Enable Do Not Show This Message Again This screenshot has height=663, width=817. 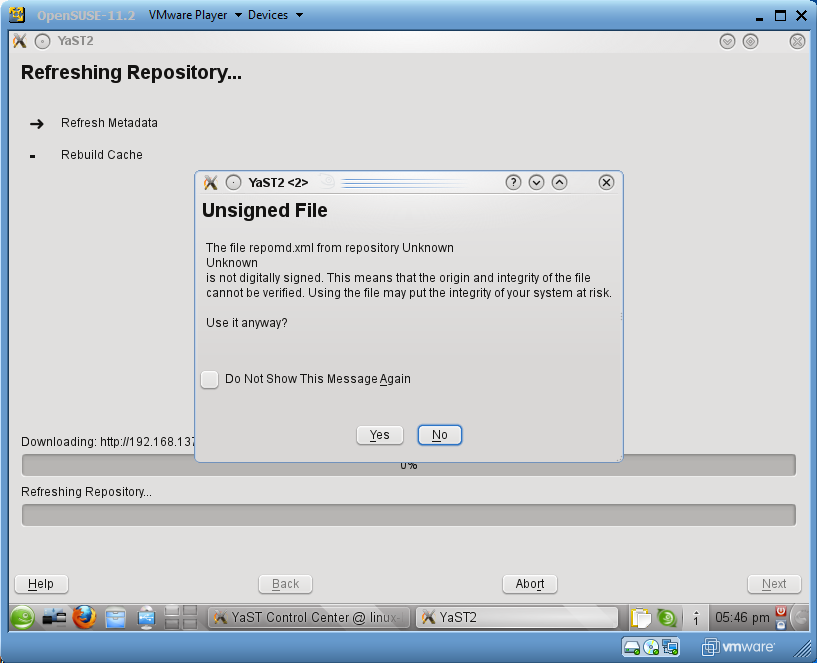pos(210,379)
